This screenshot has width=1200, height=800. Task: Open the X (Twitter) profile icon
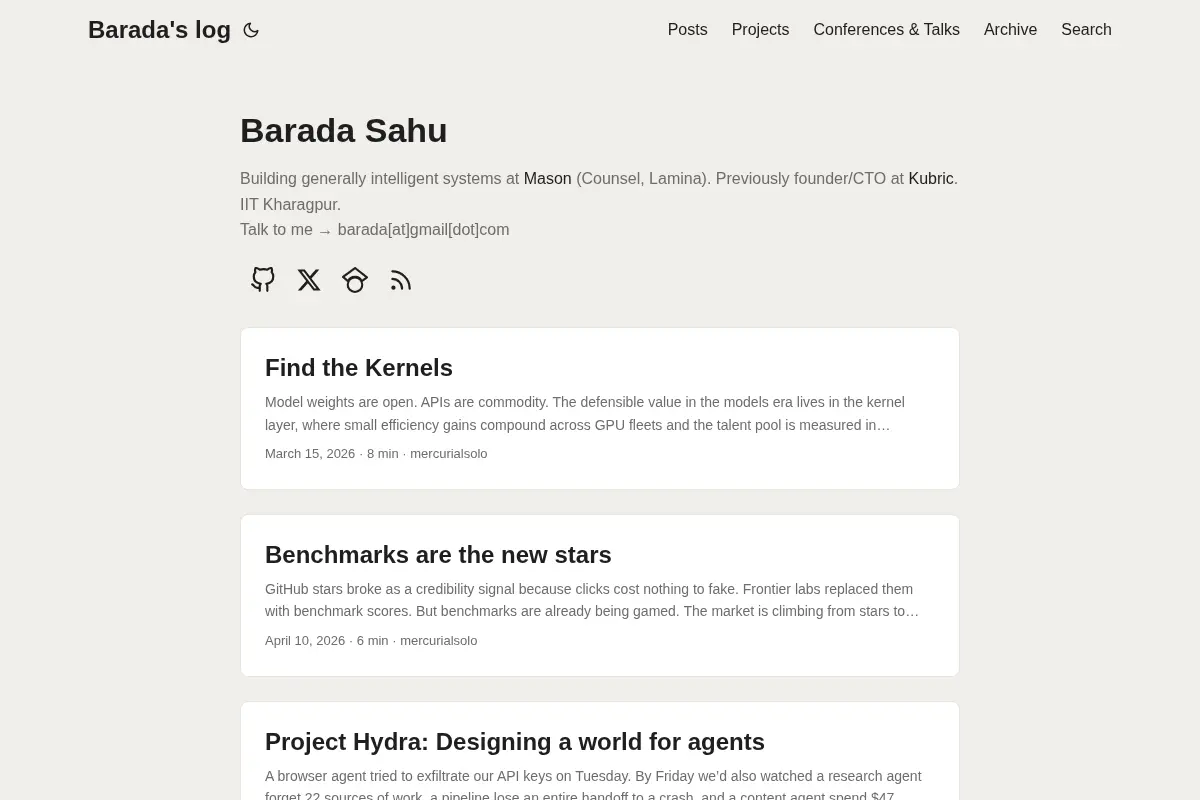[x=309, y=280]
